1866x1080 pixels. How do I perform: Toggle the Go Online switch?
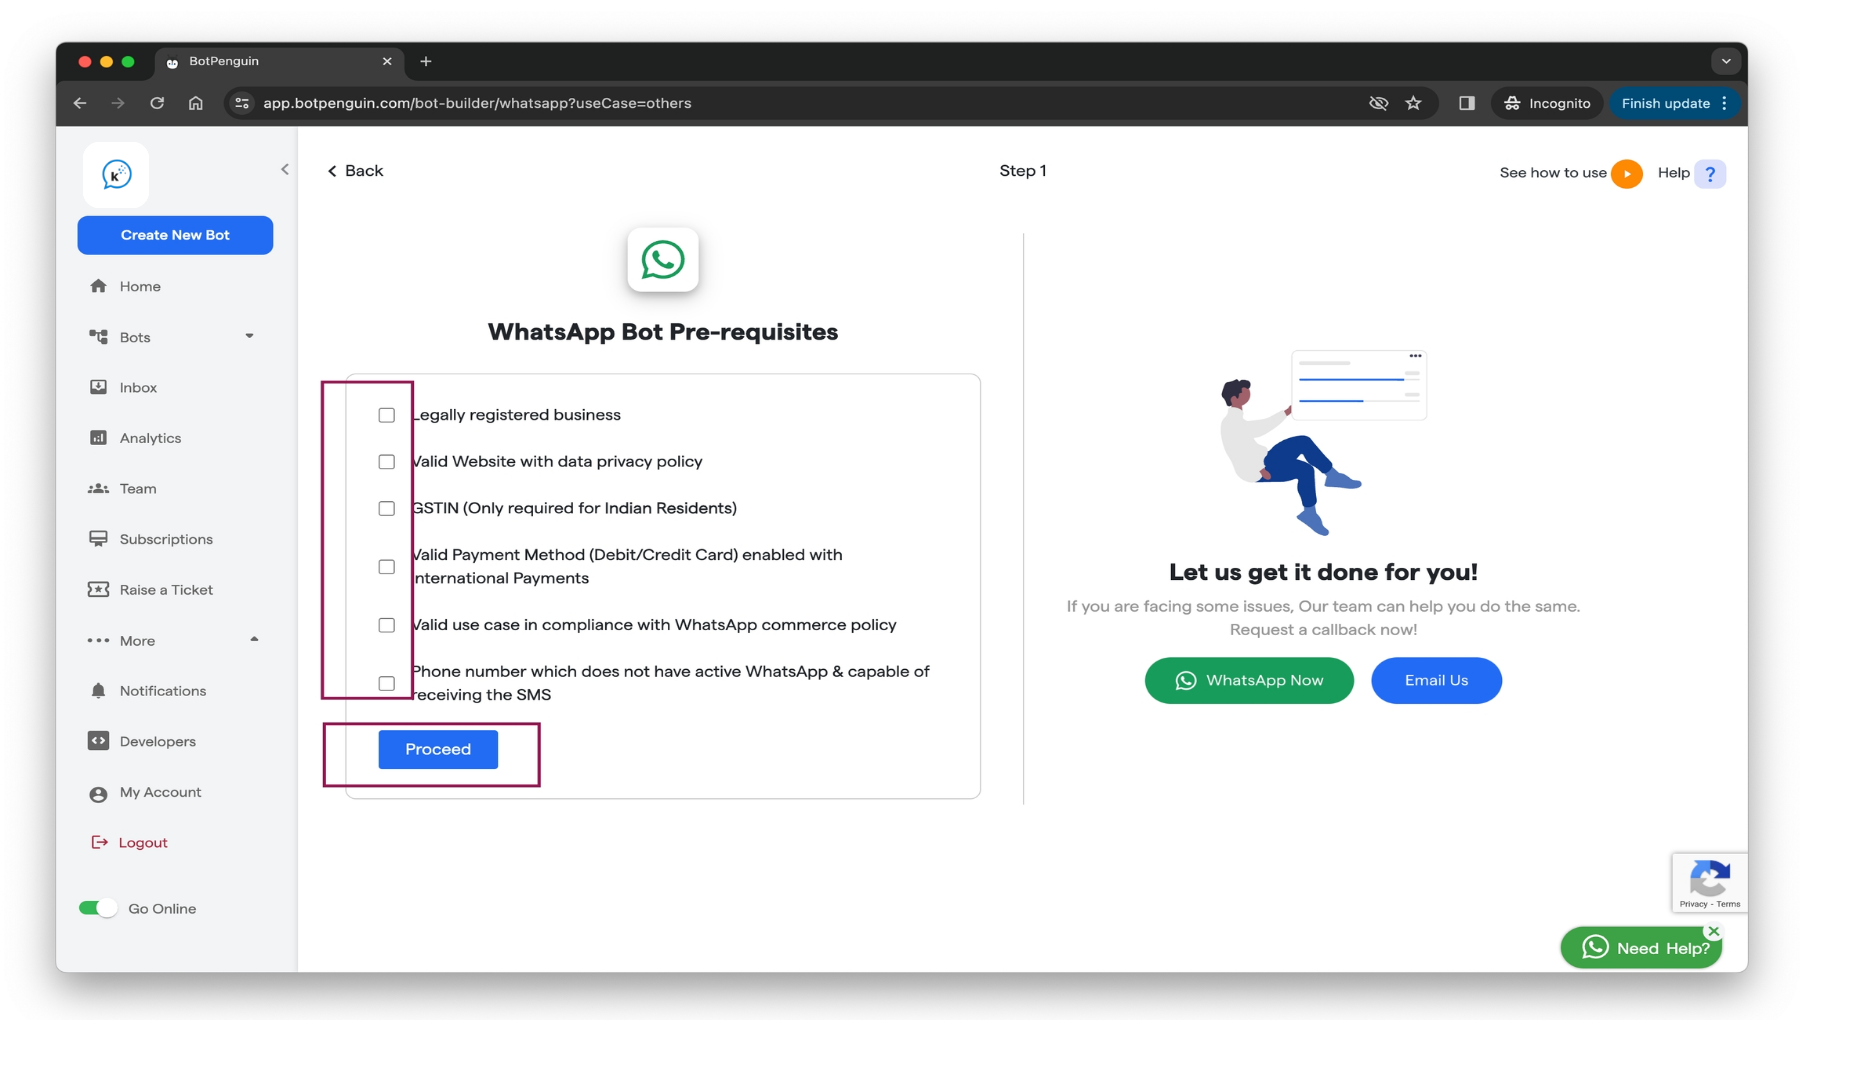click(x=98, y=908)
